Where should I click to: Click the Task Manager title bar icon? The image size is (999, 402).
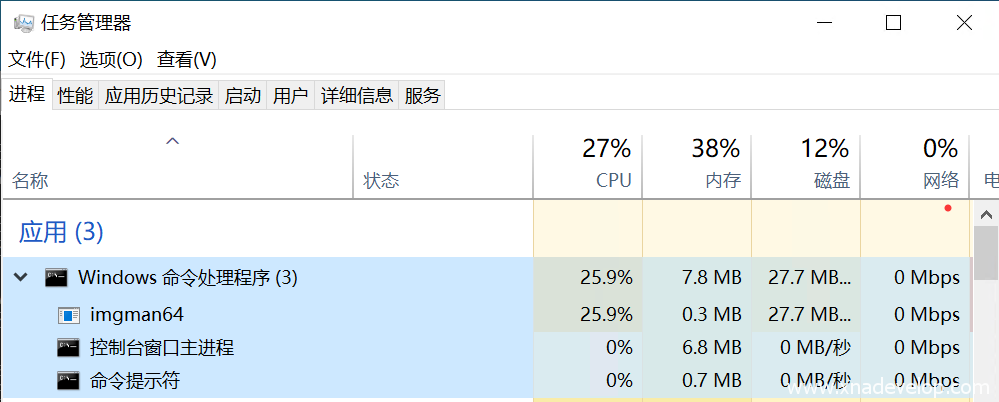pos(23,23)
